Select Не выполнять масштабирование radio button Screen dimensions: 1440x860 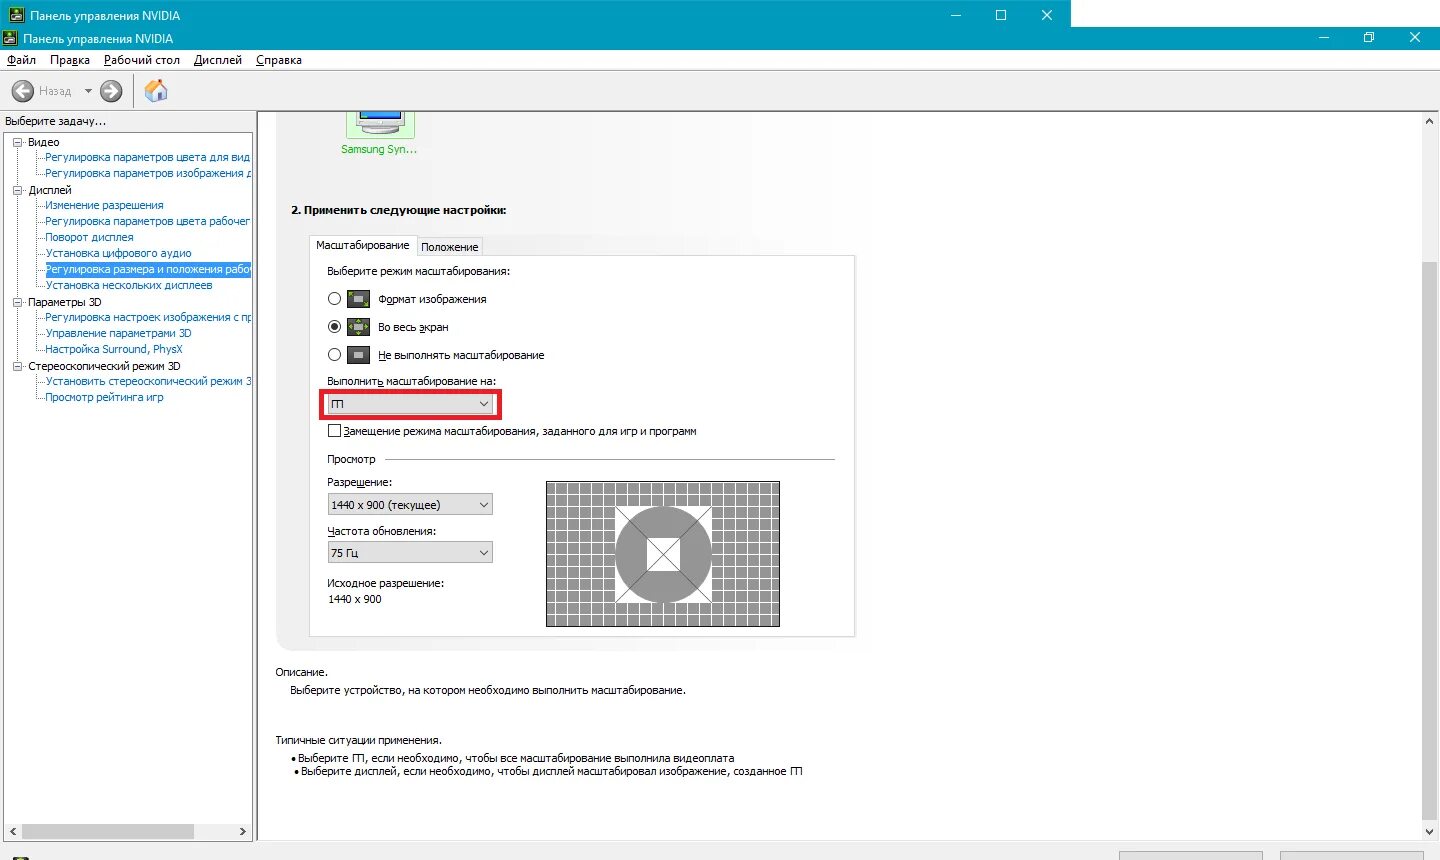pyautogui.click(x=334, y=355)
